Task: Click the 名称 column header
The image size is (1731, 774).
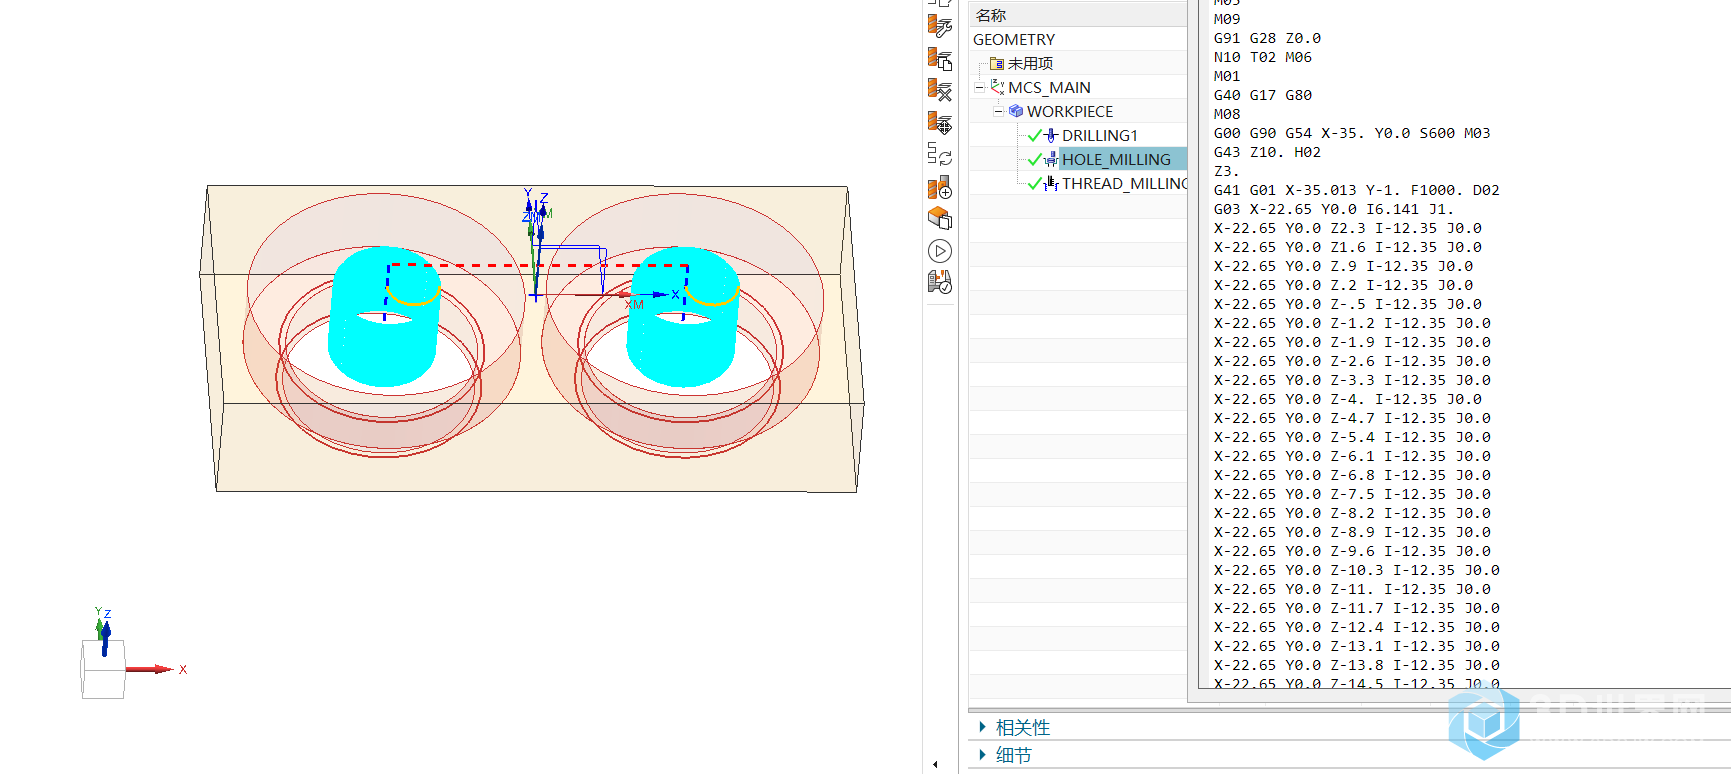Action: [1077, 15]
